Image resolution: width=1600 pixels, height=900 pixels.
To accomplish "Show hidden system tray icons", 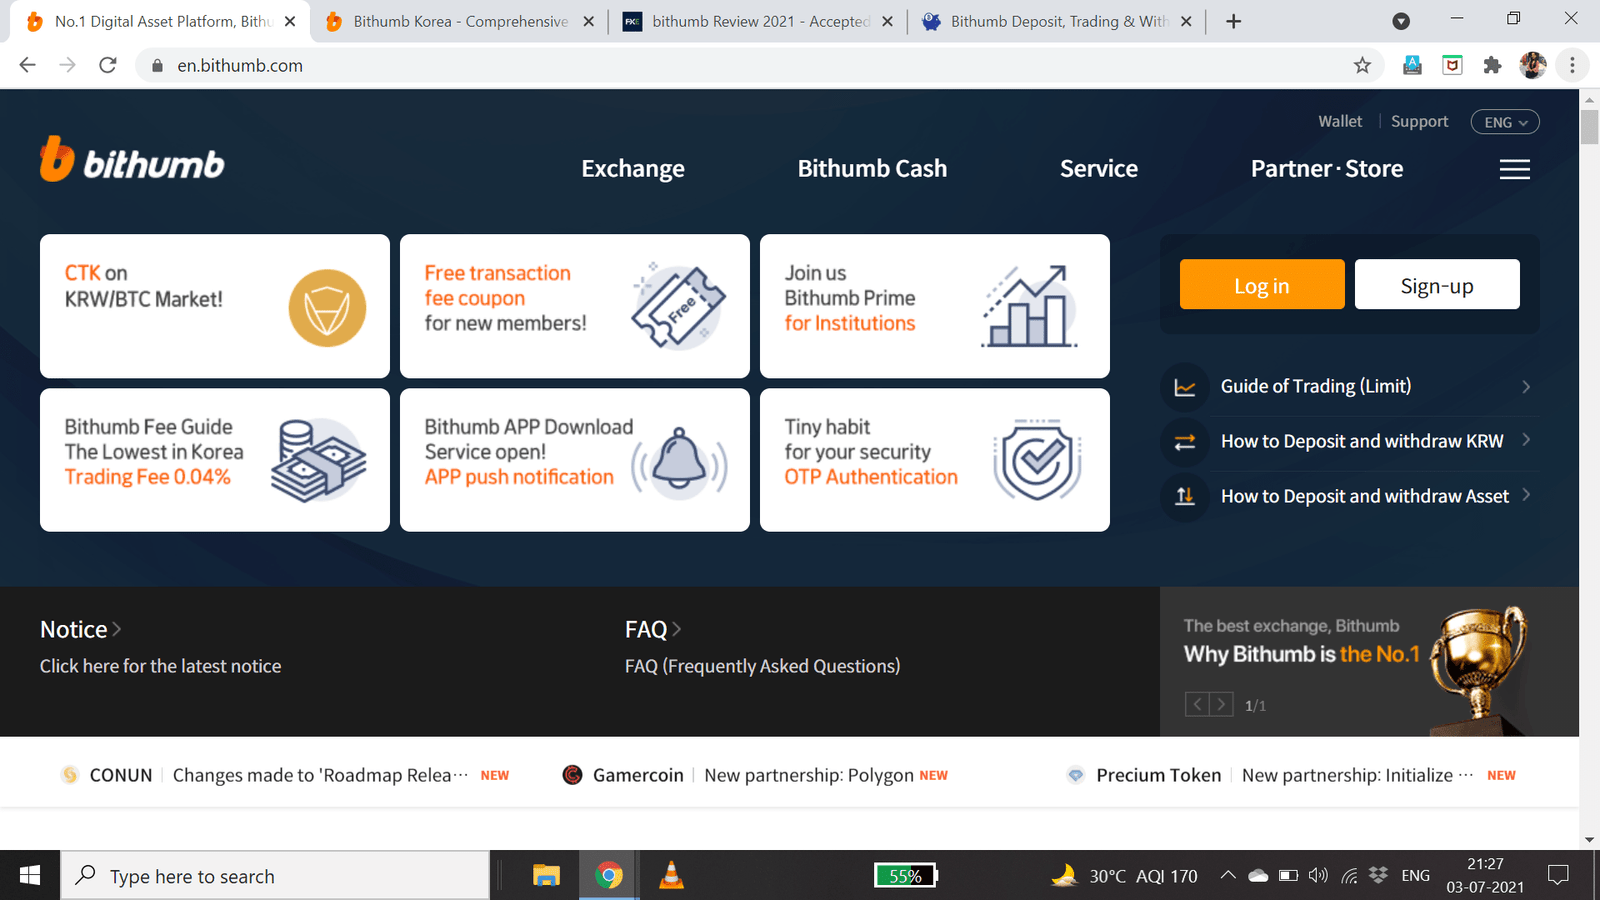I will (1228, 876).
